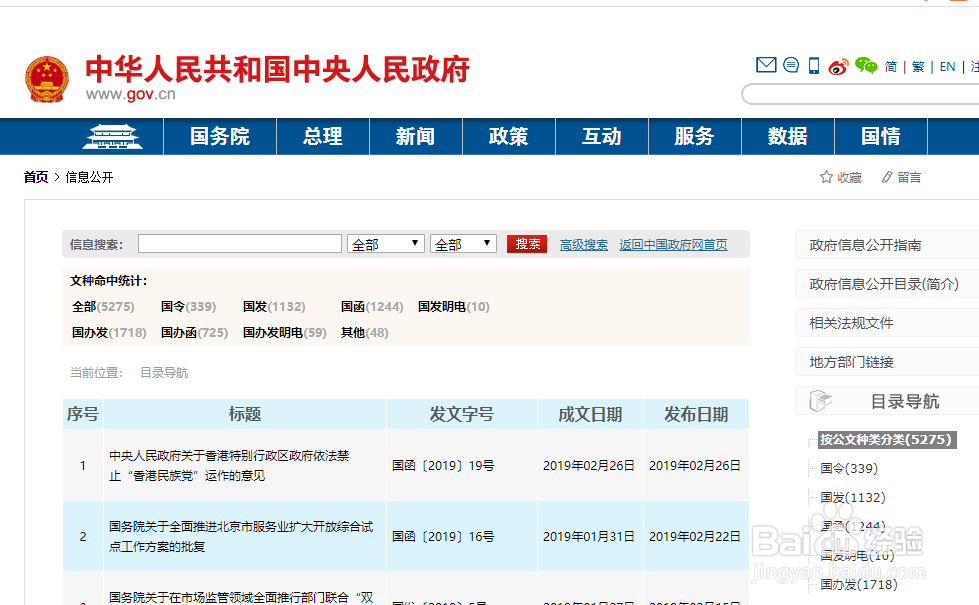Click the 标题 column header
979x605 pixels.
pos(245,414)
